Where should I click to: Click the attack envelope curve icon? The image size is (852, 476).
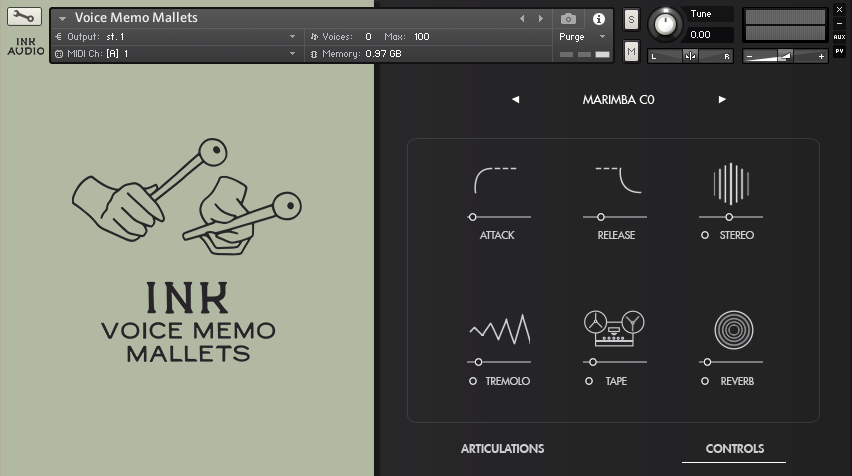click(x=495, y=181)
